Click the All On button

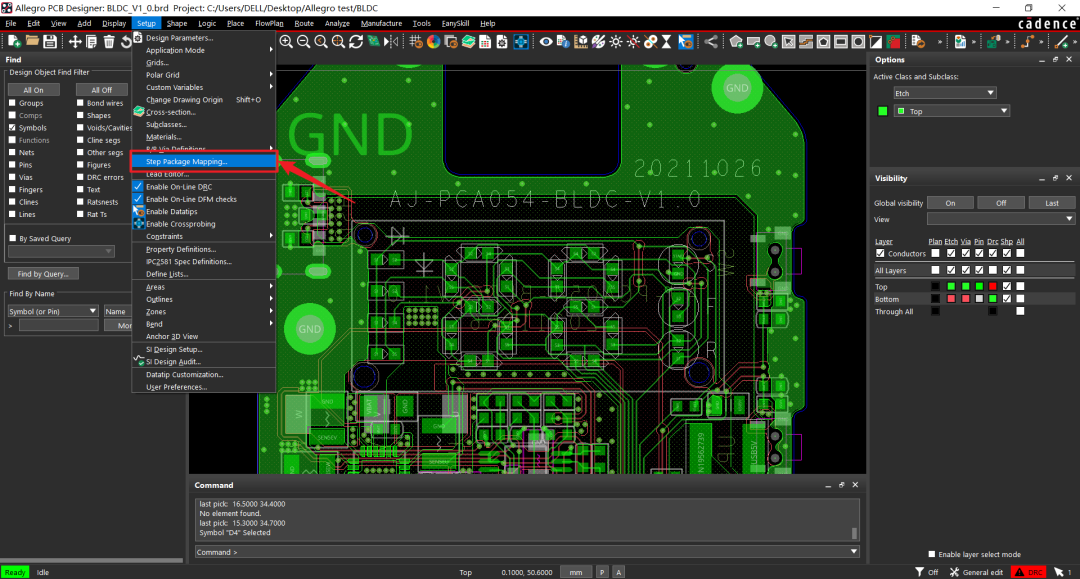[x=33, y=90]
